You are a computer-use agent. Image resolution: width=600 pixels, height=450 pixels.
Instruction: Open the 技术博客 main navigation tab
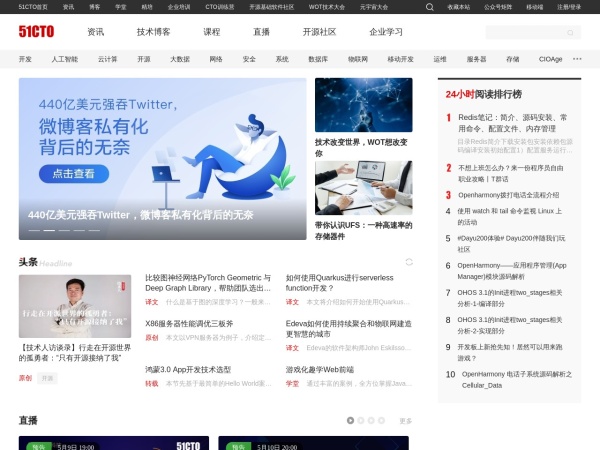pos(154,31)
